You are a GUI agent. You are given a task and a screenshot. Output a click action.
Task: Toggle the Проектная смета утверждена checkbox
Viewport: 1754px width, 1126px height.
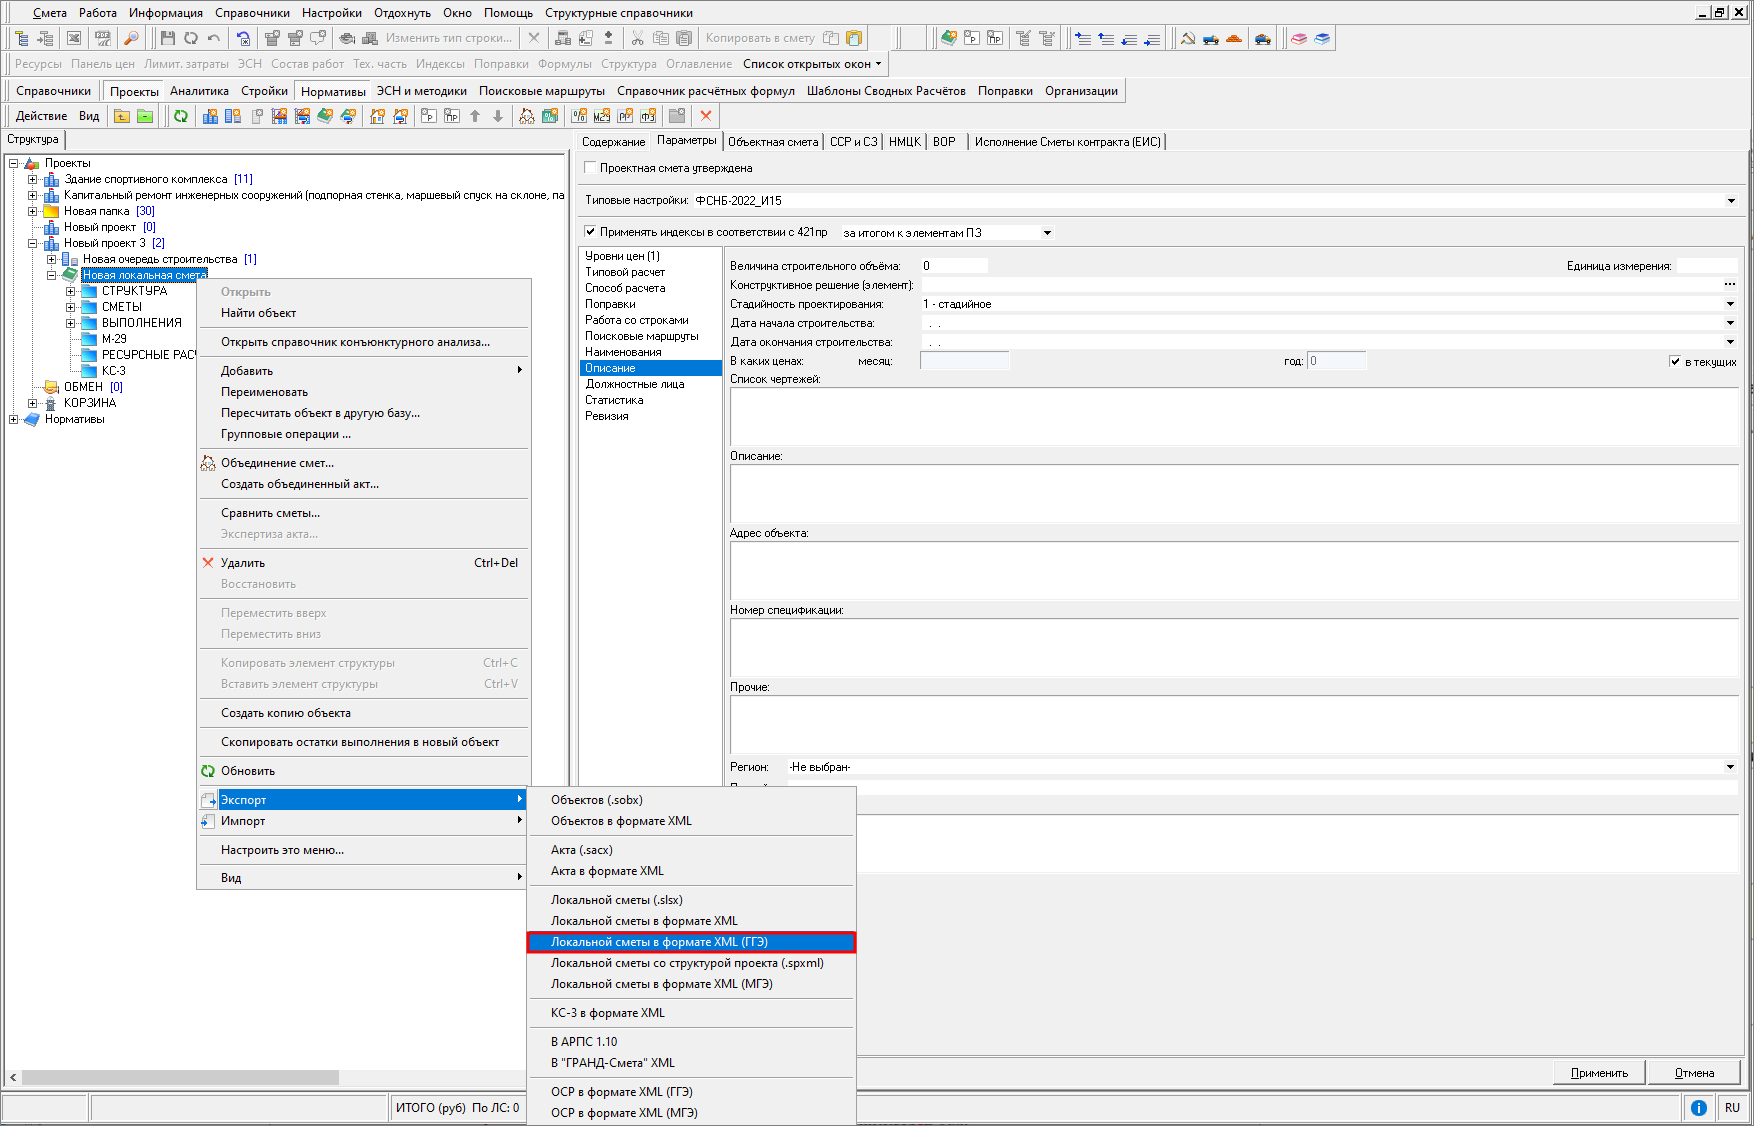[590, 168]
